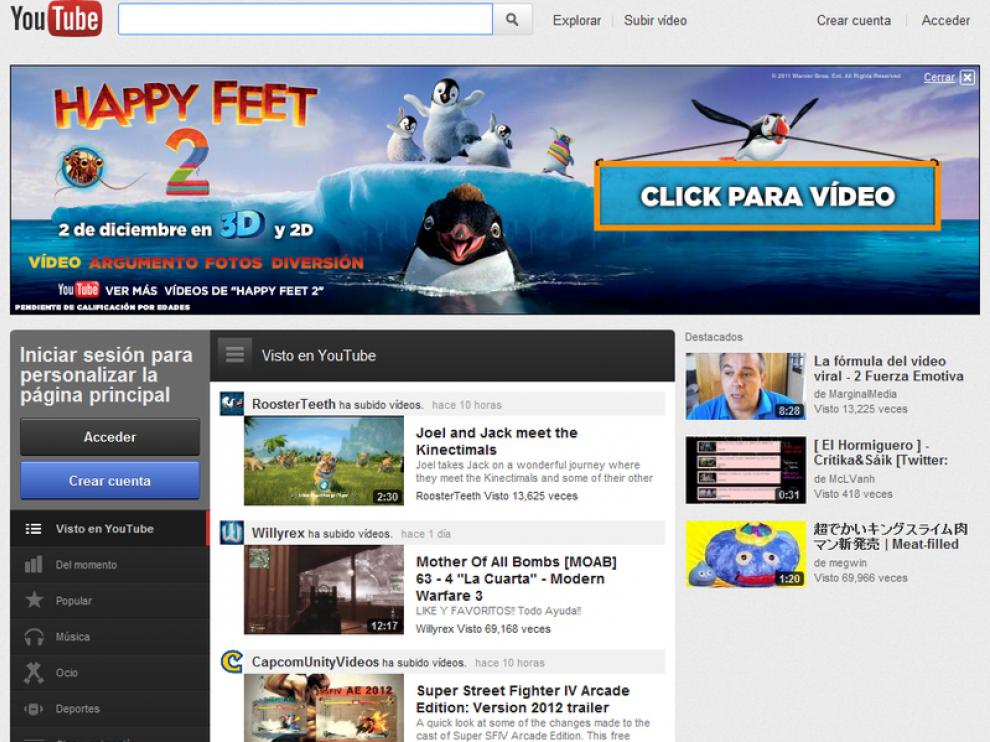Viewport: 990px width, 742px height.
Task: Open La fórmula del video viral thumbnail
Action: (x=746, y=386)
